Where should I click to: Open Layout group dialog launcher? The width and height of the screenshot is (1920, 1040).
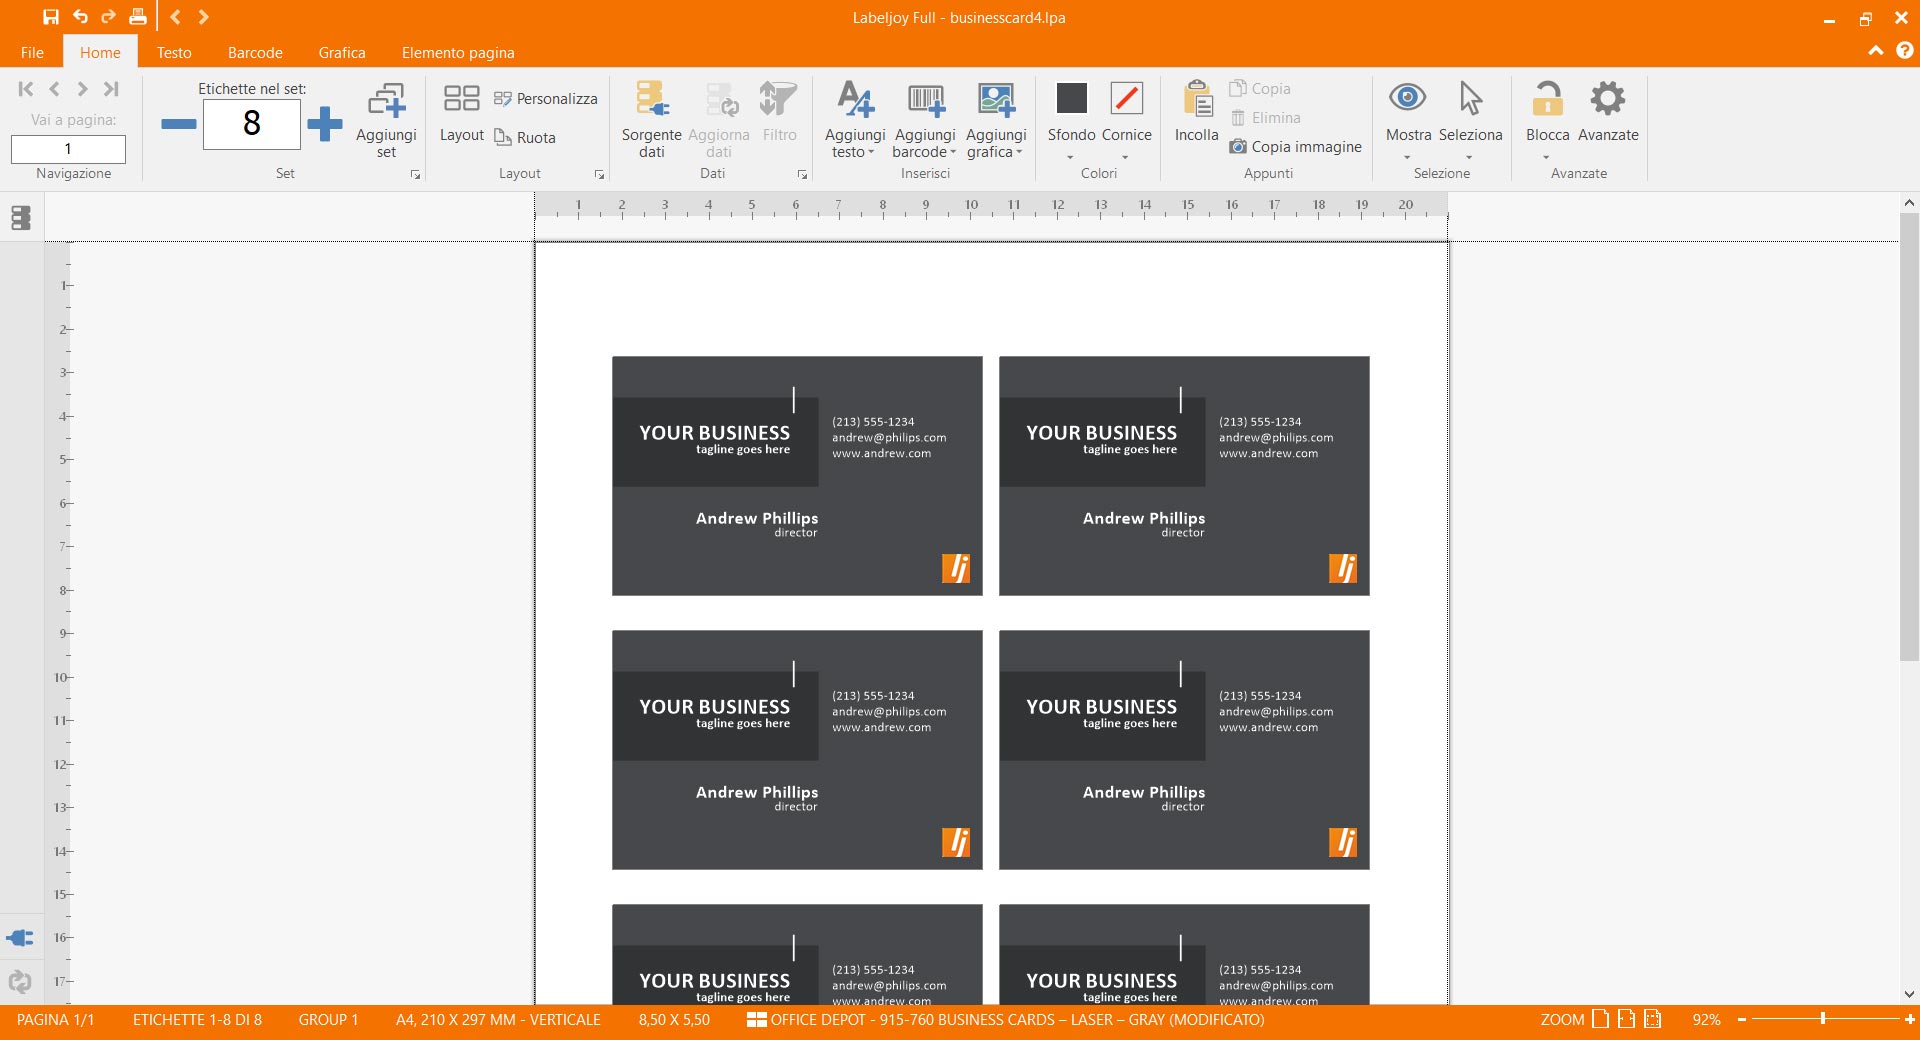(599, 174)
